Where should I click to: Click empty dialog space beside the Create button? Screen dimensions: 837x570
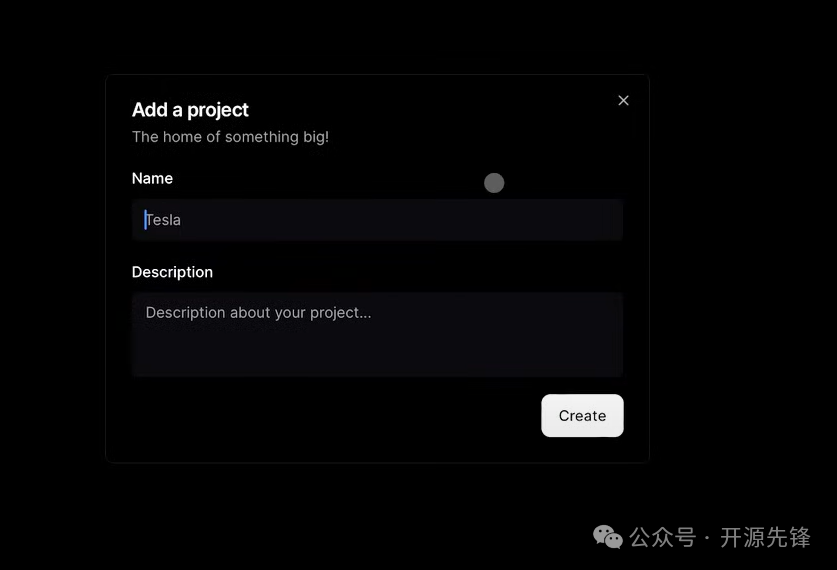331,416
